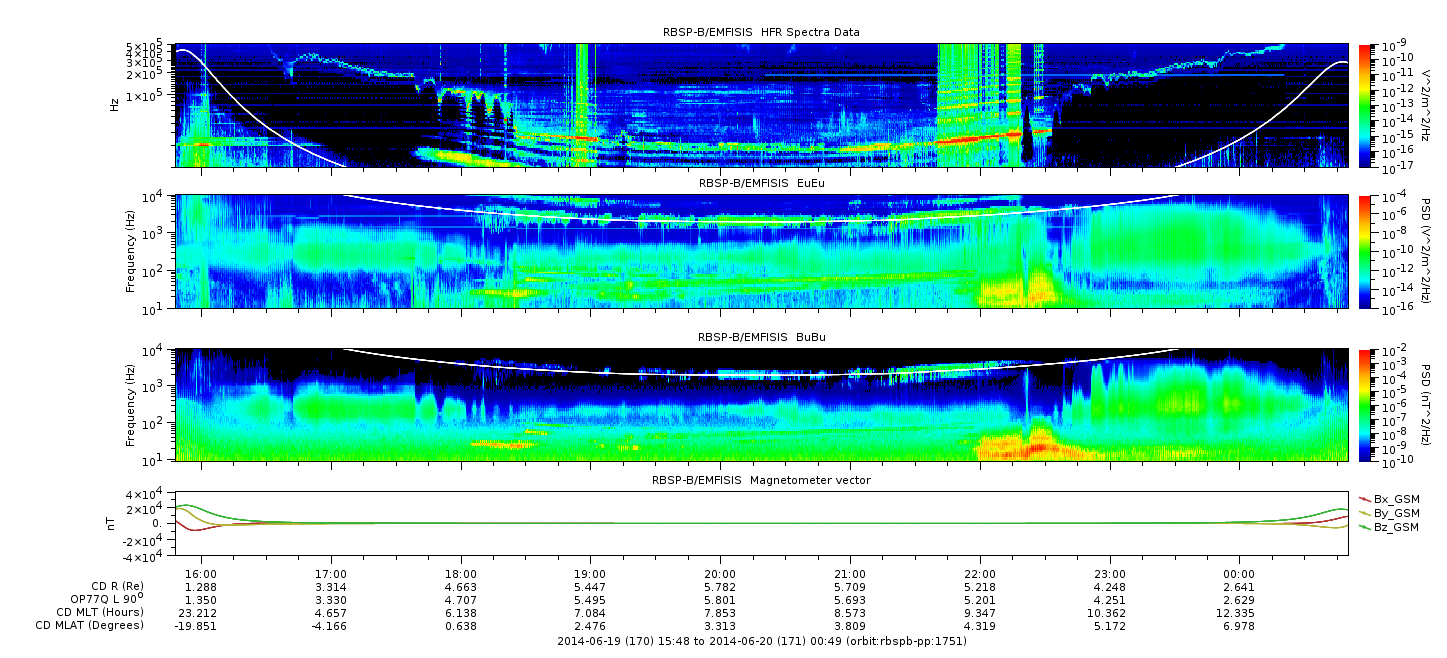Select the RBSP-B/EMFISIS EuEu title

(761, 184)
